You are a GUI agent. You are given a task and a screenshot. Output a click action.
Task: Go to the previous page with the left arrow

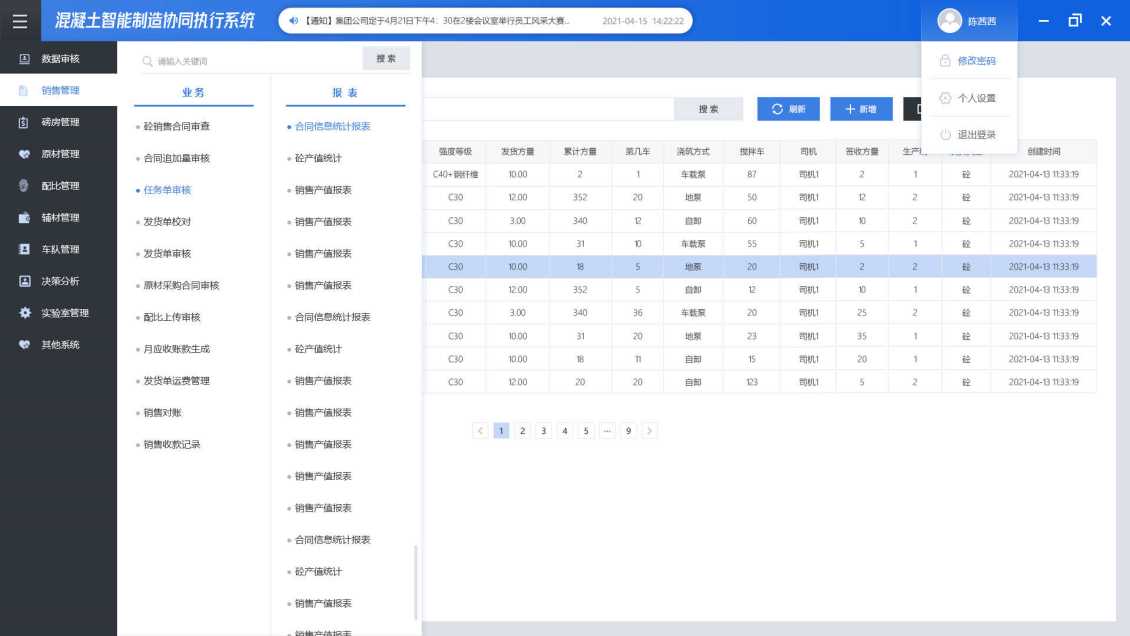[480, 431]
